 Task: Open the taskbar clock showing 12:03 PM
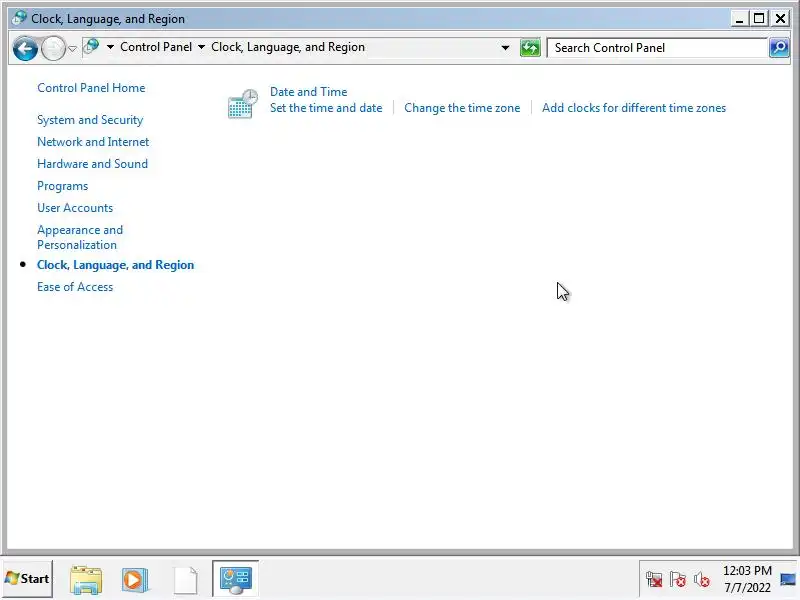(747, 579)
